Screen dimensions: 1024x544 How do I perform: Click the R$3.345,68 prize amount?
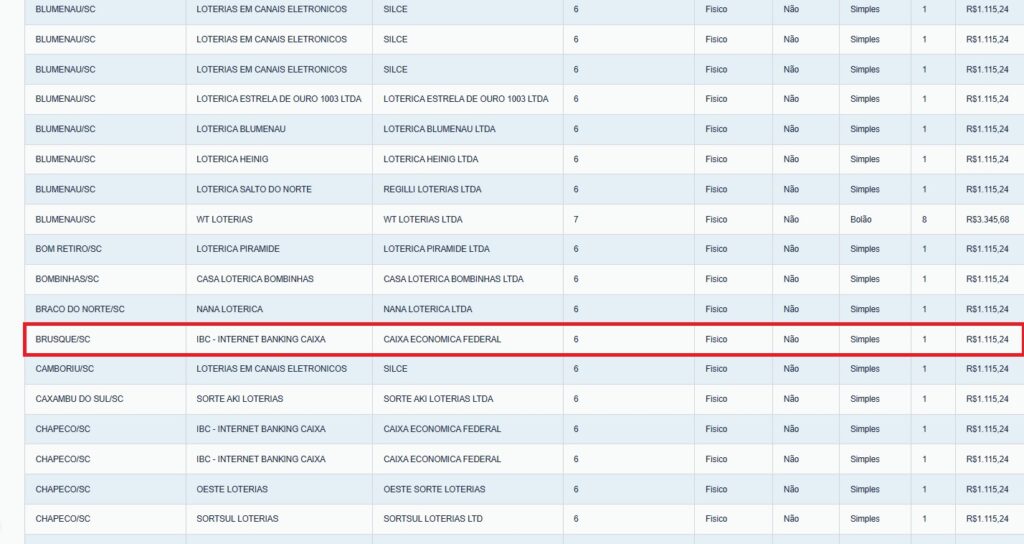pos(987,219)
